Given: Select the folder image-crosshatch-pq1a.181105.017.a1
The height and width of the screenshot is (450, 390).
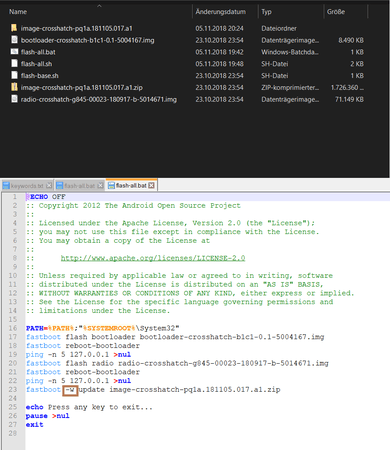Looking at the screenshot, I should pyautogui.click(x=77, y=28).
